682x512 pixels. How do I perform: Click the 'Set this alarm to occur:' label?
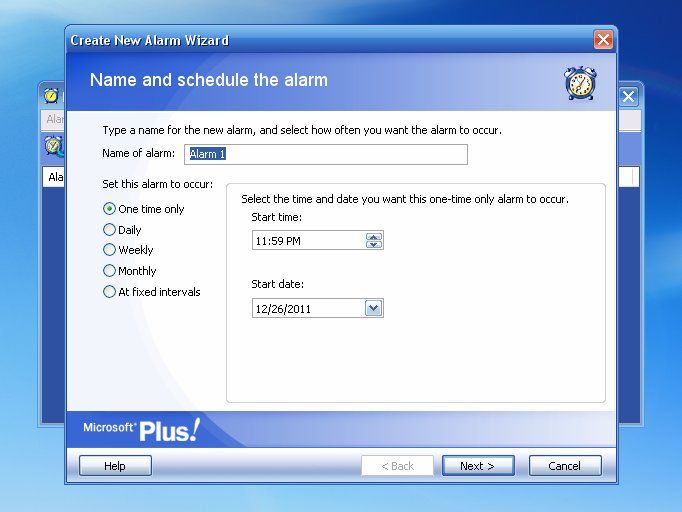pos(157,184)
